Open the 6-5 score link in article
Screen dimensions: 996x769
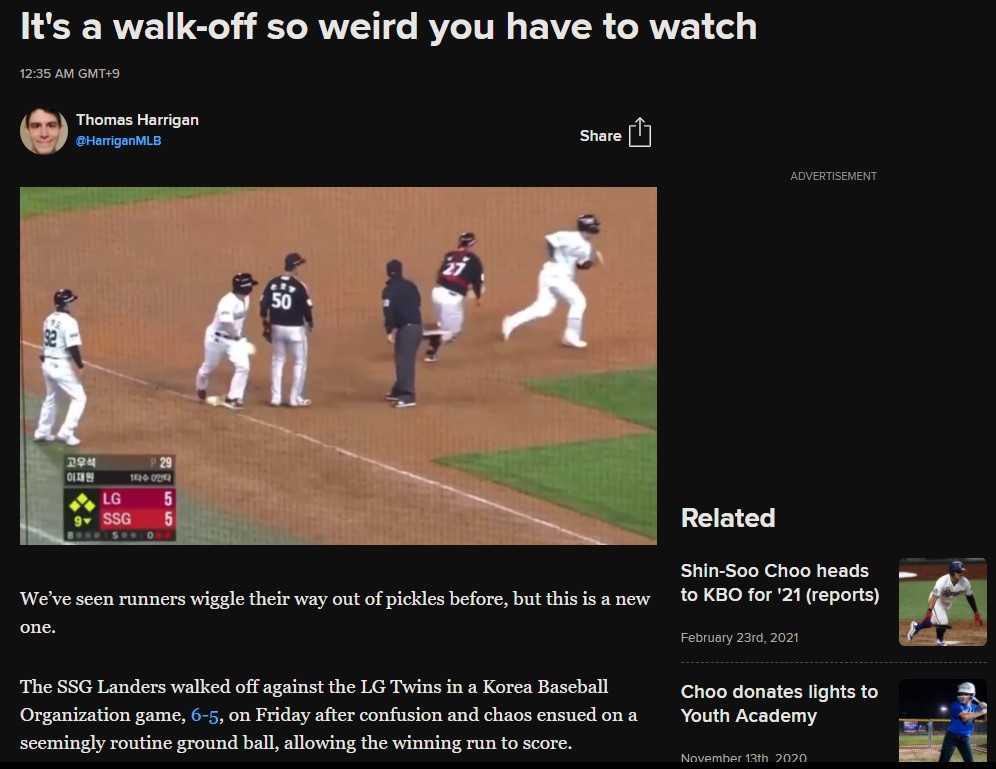[205, 715]
